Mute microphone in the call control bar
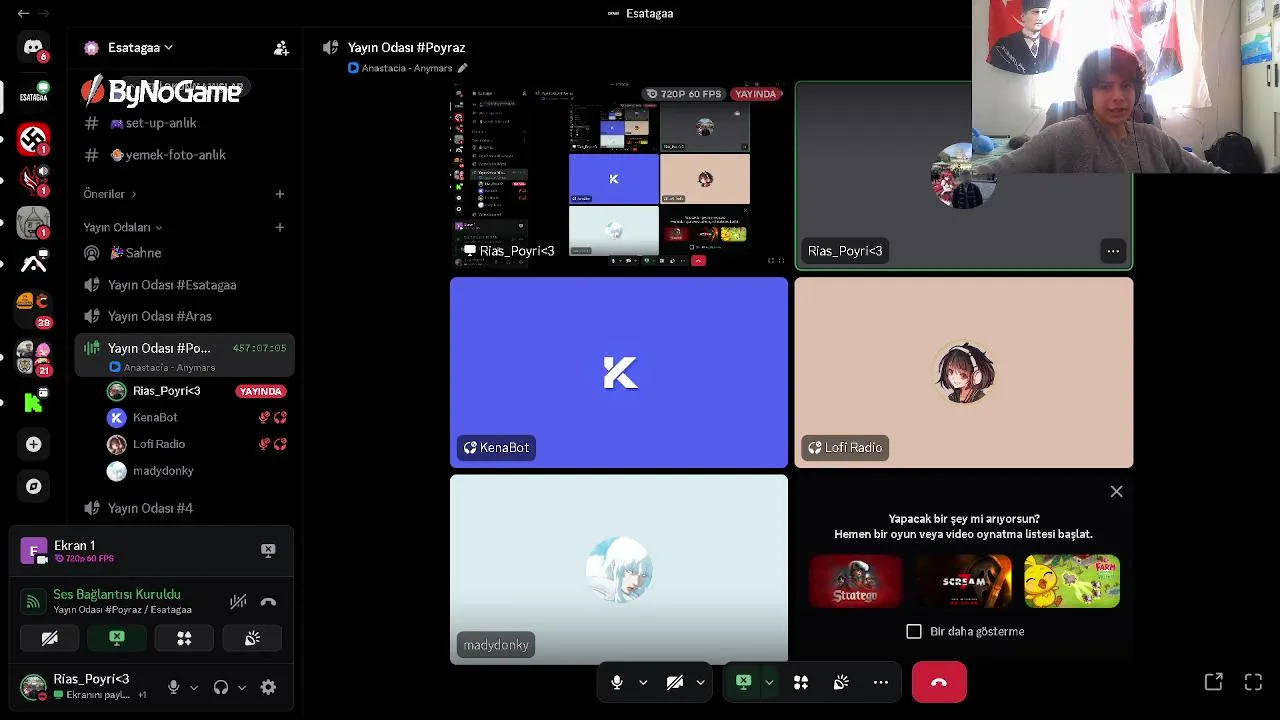Image resolution: width=1280 pixels, height=720 pixels. click(617, 682)
